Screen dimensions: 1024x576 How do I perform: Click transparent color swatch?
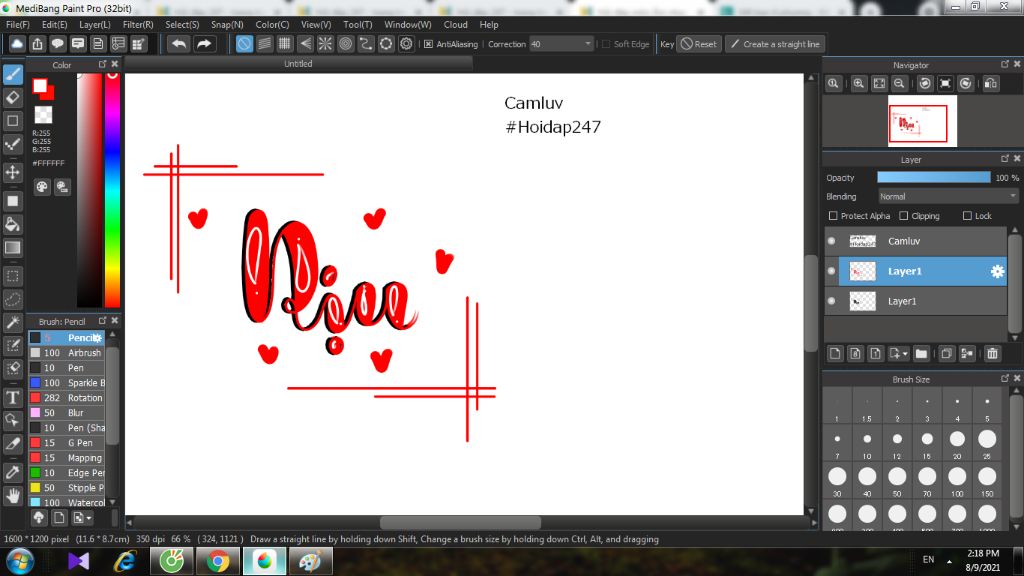[43, 115]
